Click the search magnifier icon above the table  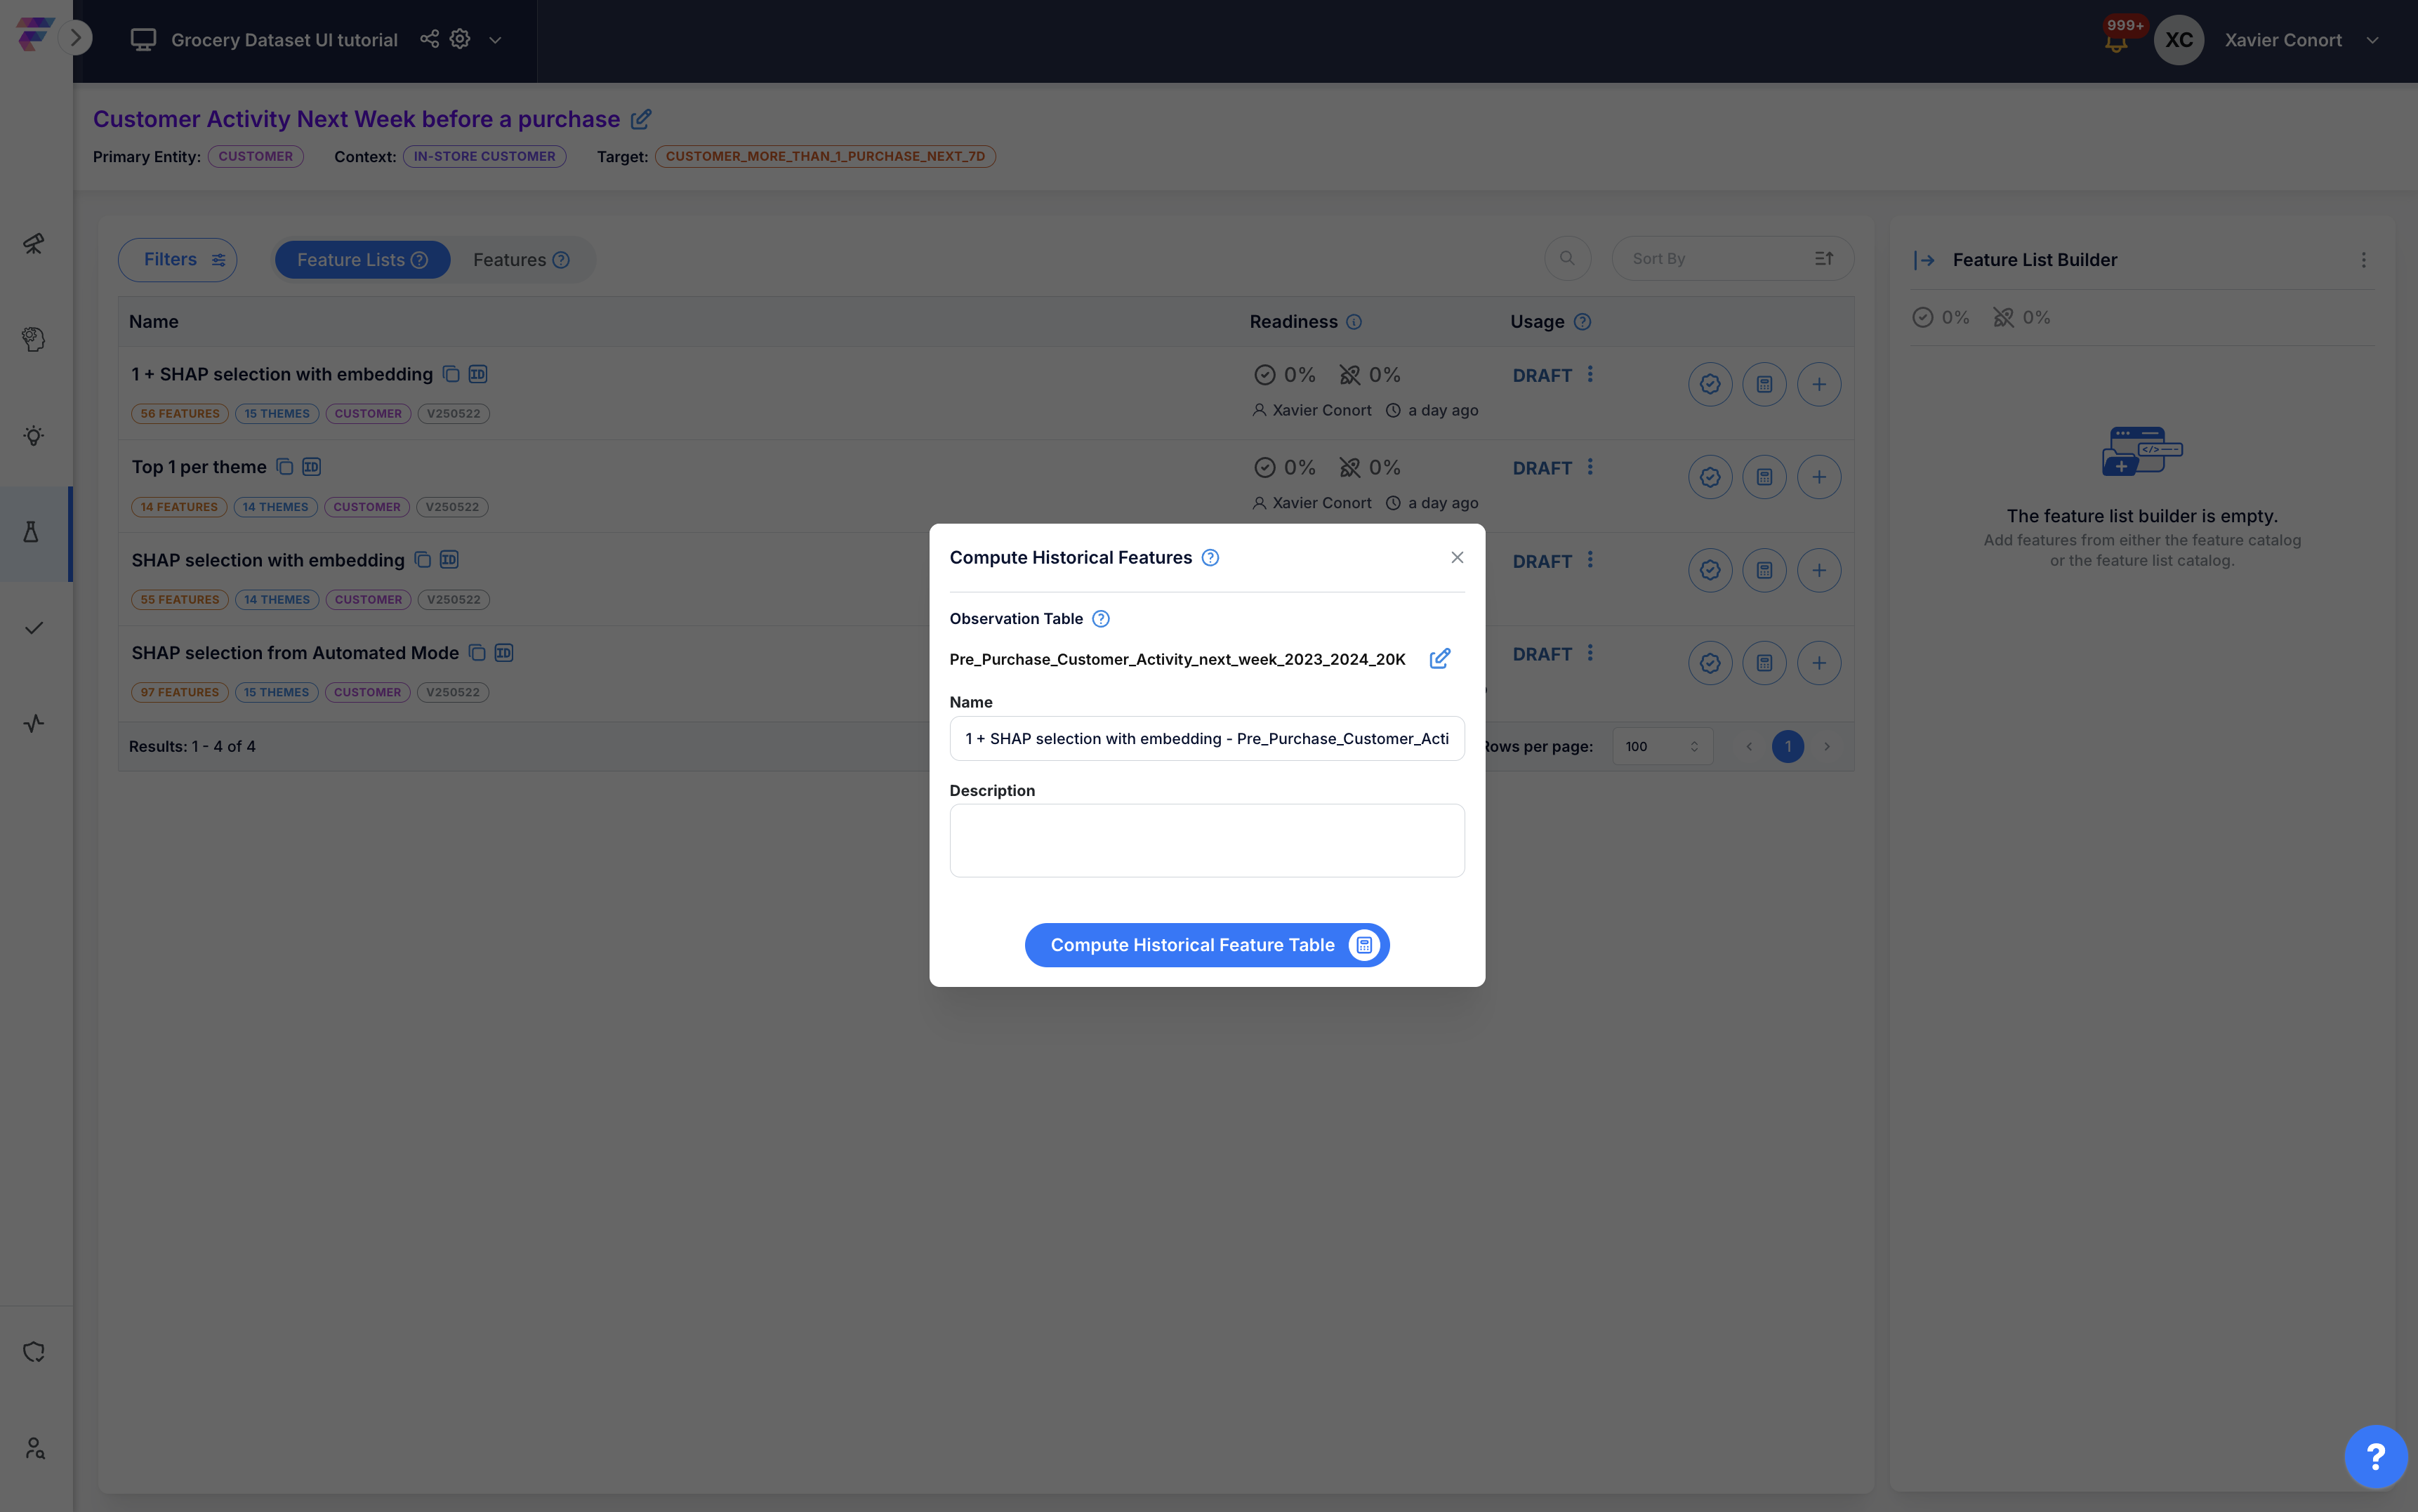[x=1567, y=259]
